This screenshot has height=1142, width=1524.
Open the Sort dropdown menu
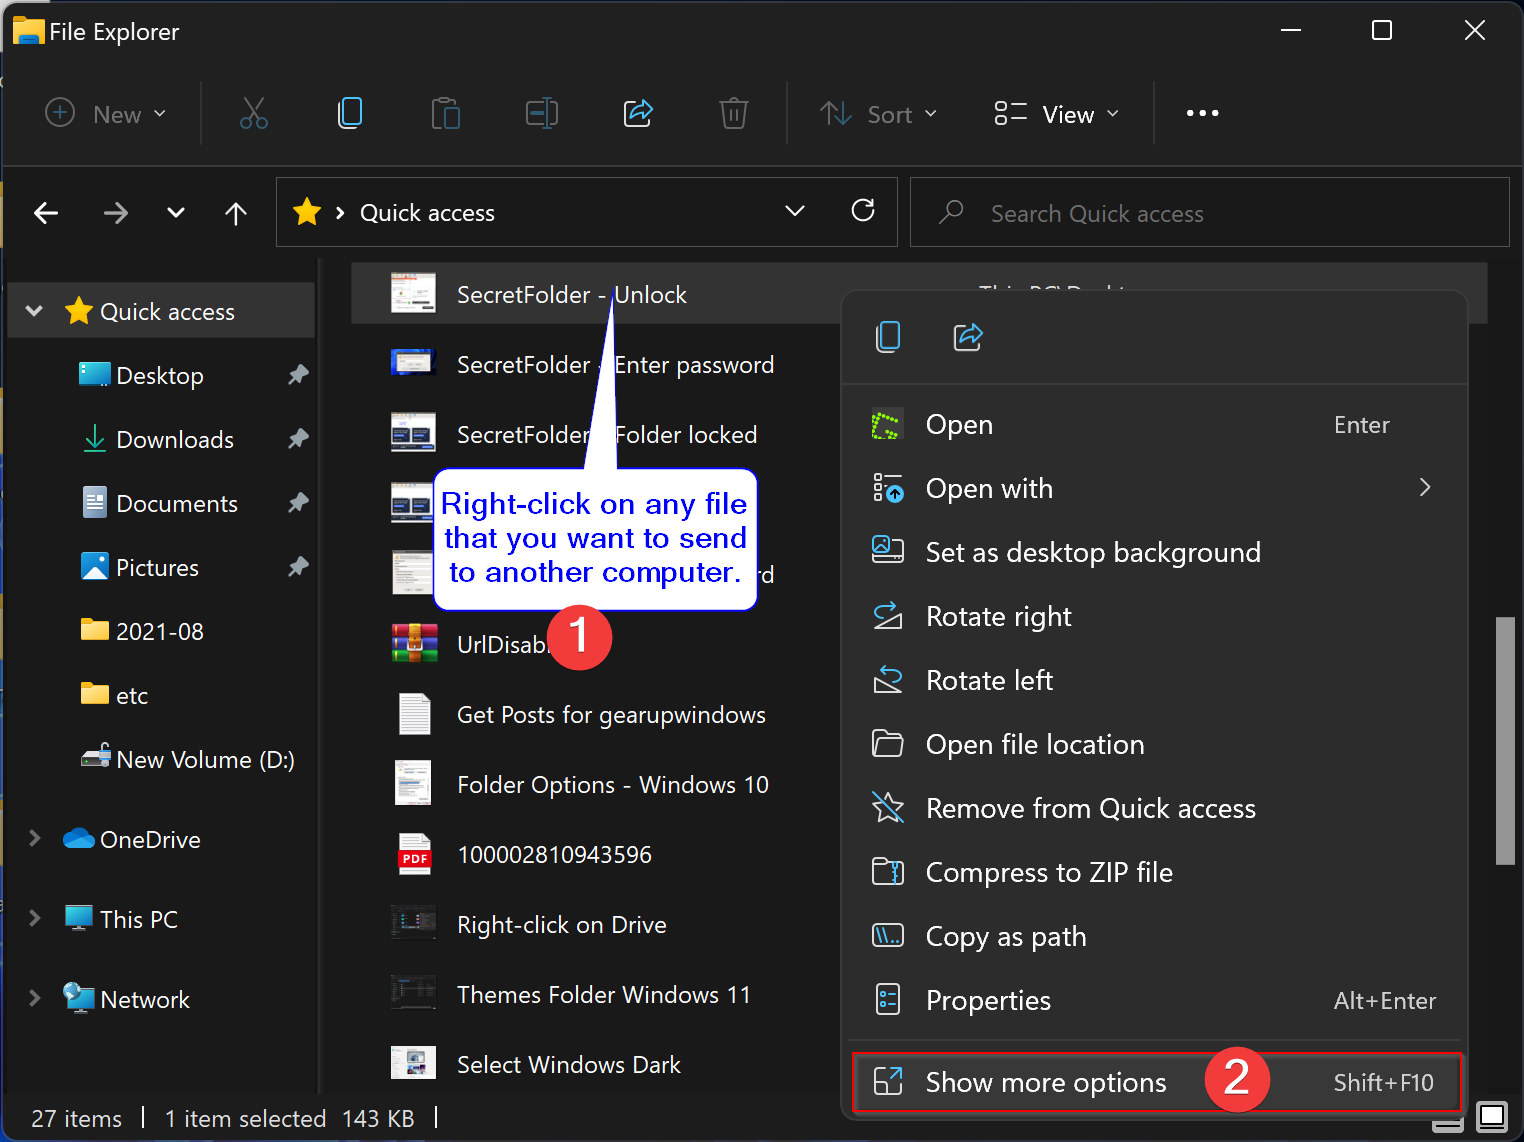coord(879,113)
